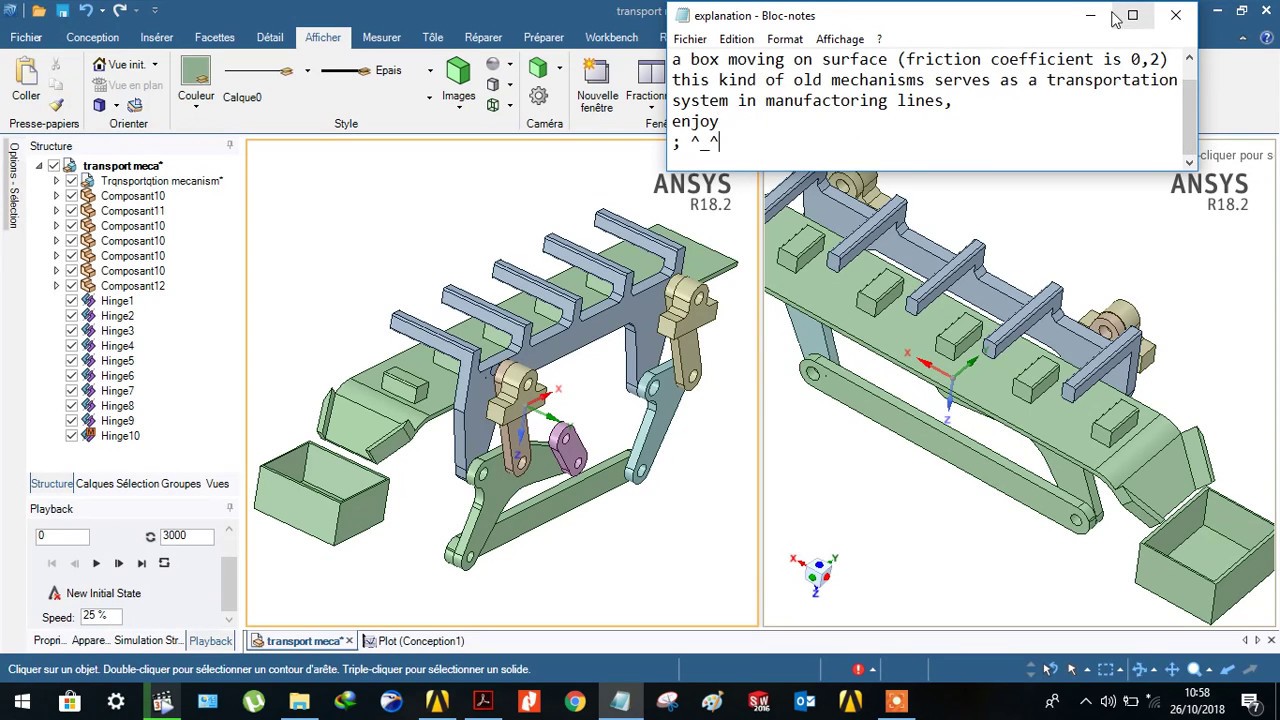
Task: Open the Conception ribbon tab
Action: [92, 37]
